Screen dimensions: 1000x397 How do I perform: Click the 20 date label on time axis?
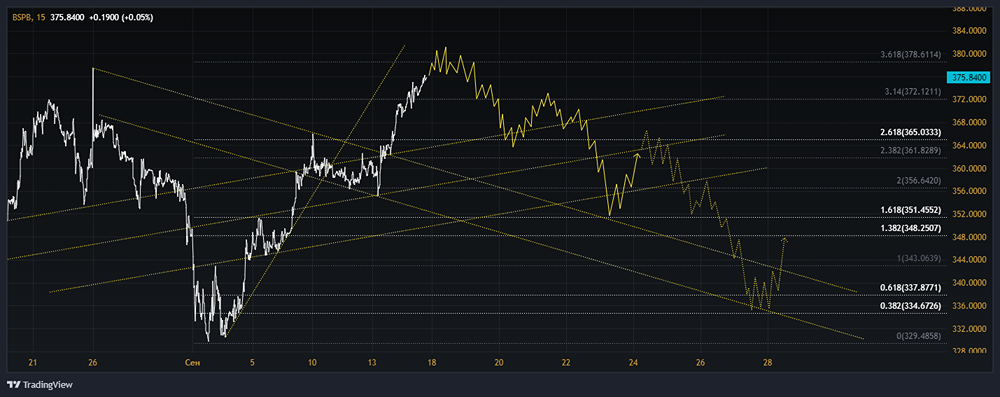pos(499,363)
